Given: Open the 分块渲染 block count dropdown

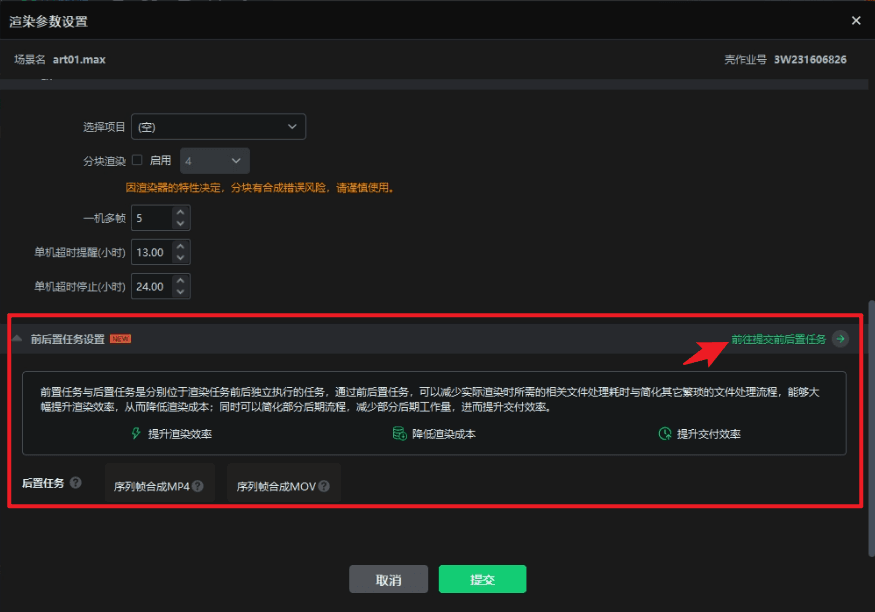Looking at the screenshot, I should 214,161.
